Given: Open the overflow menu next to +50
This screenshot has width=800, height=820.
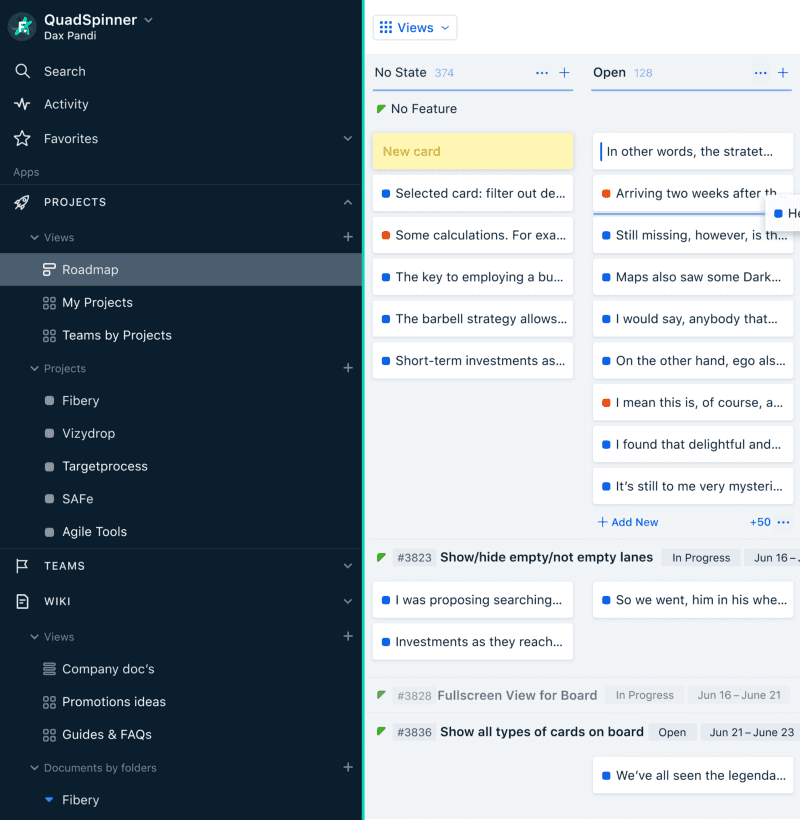Looking at the screenshot, I should (783, 522).
